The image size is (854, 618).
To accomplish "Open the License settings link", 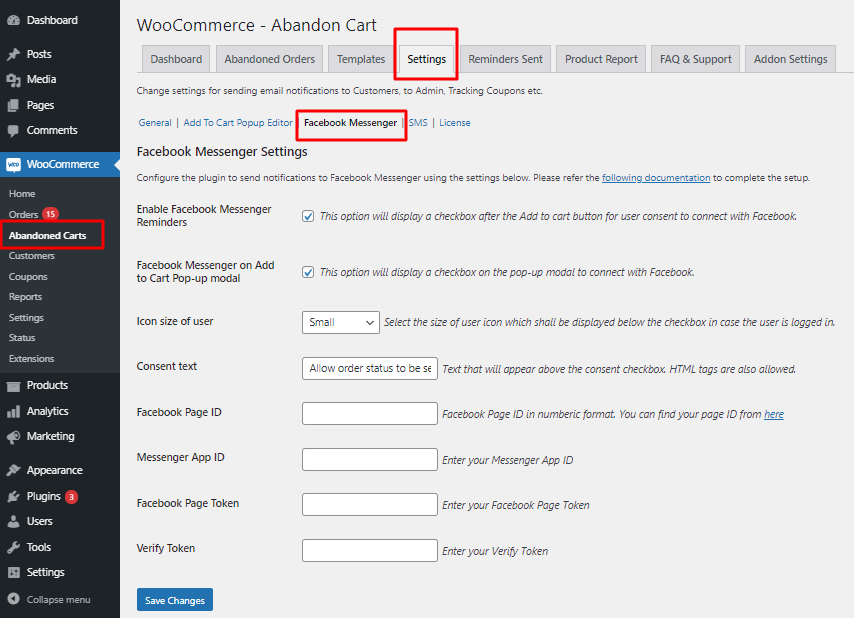I will (455, 123).
